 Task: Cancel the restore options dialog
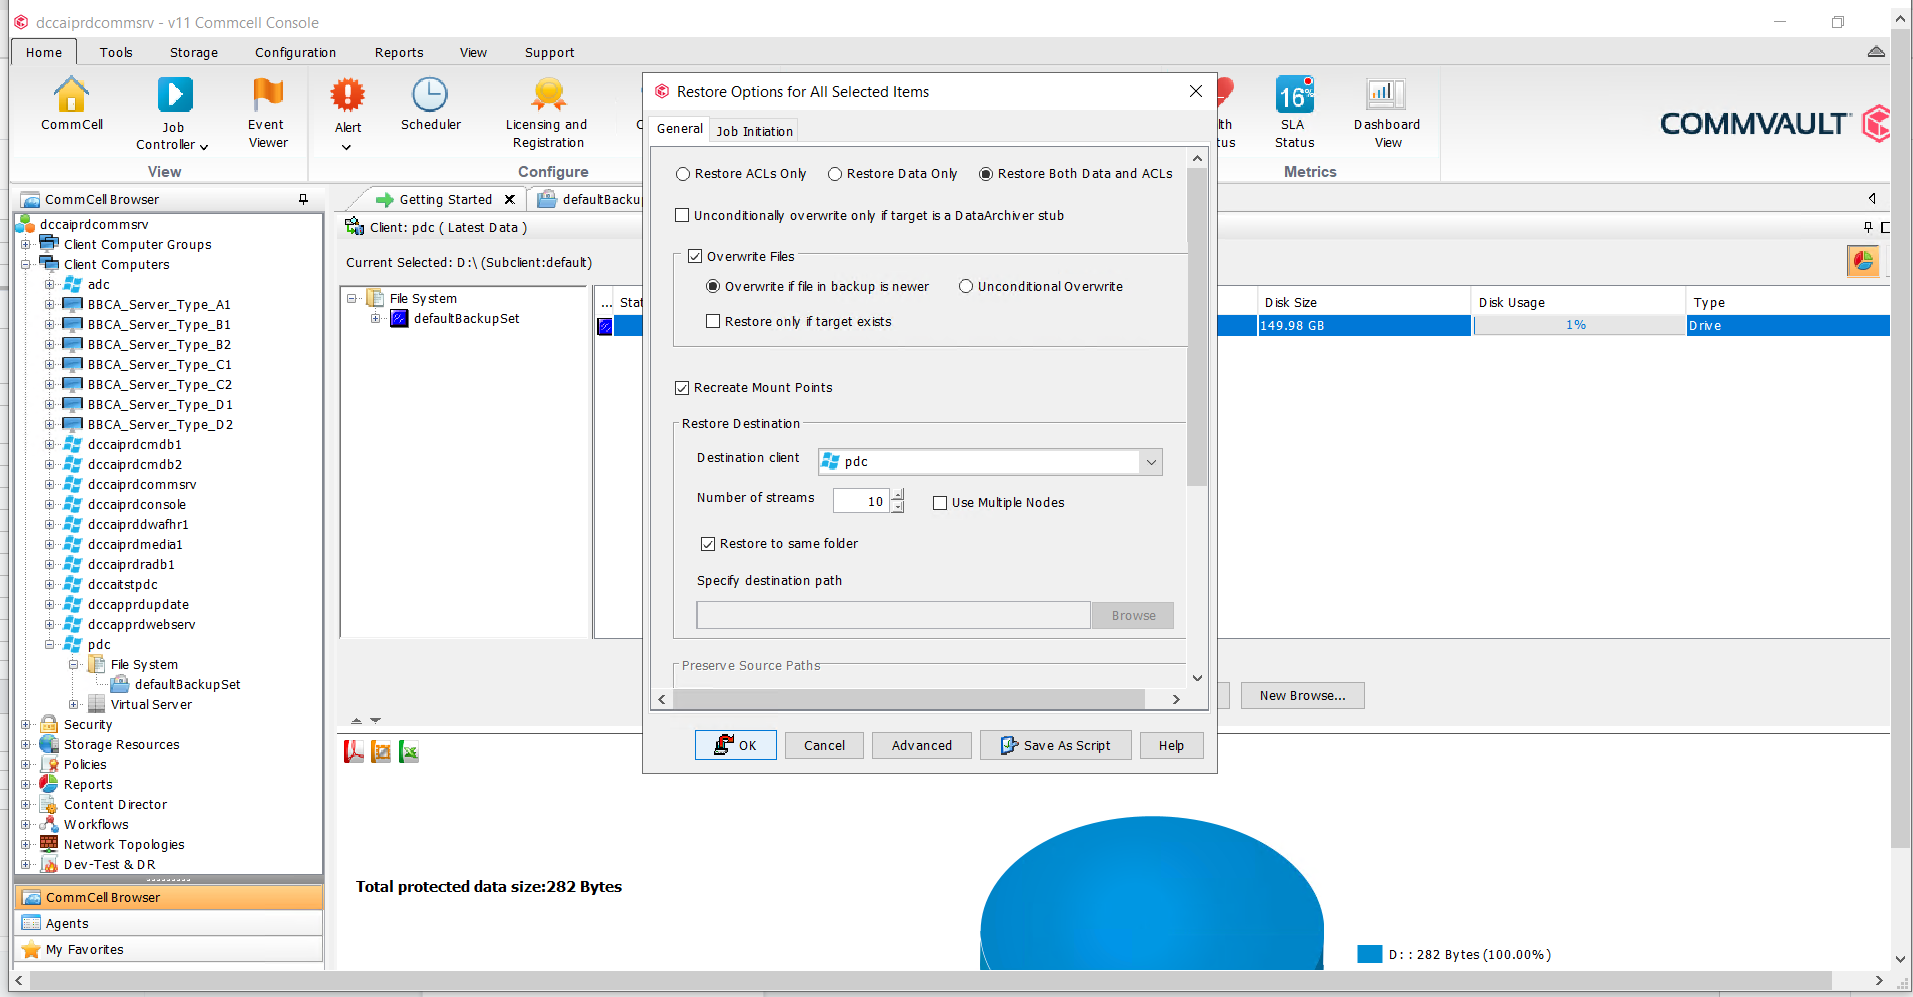click(824, 745)
